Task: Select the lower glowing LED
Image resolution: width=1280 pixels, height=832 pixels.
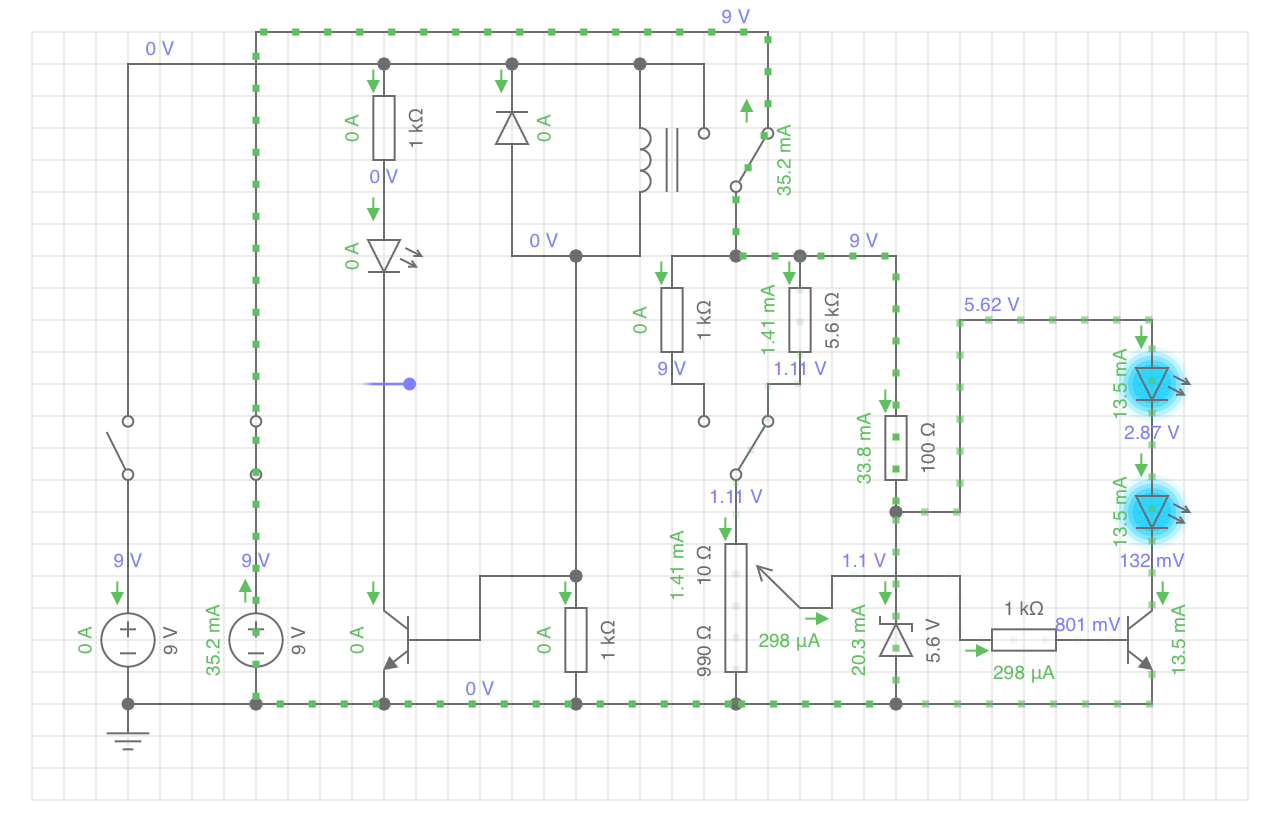Action: [x=1153, y=511]
